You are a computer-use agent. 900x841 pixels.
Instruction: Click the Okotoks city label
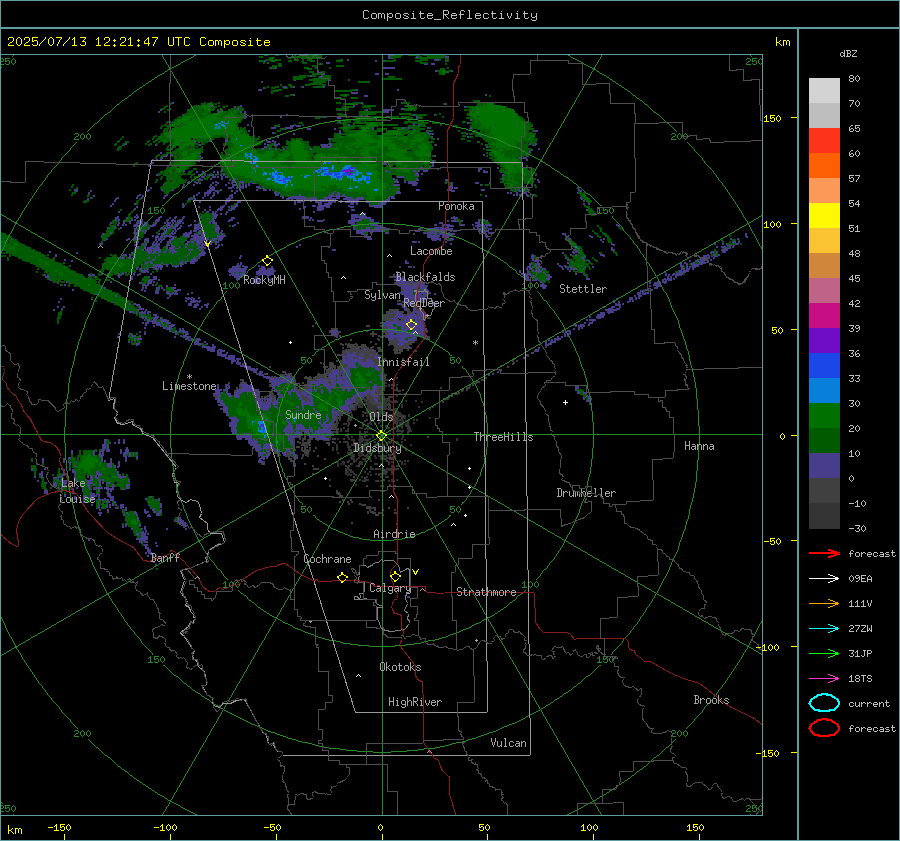400,667
